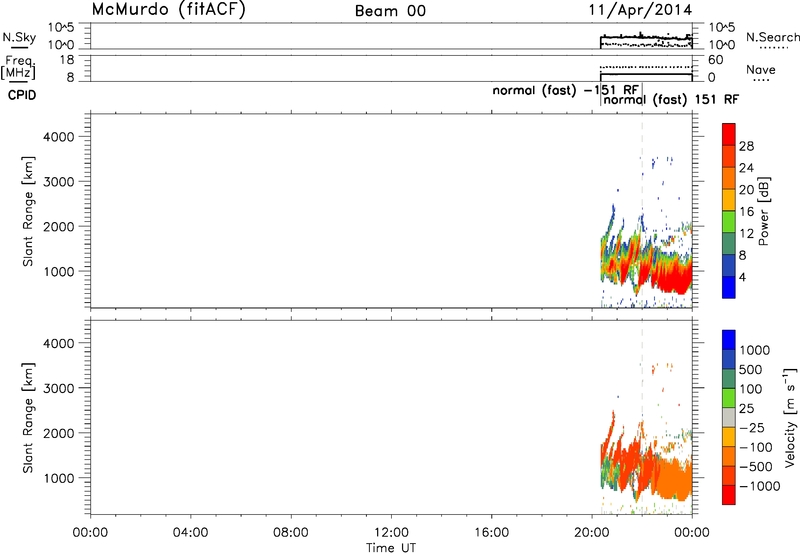Click the 'Freq. [MHz]' axis label
Viewport: 800px width, 554px height.
[x=19, y=67]
